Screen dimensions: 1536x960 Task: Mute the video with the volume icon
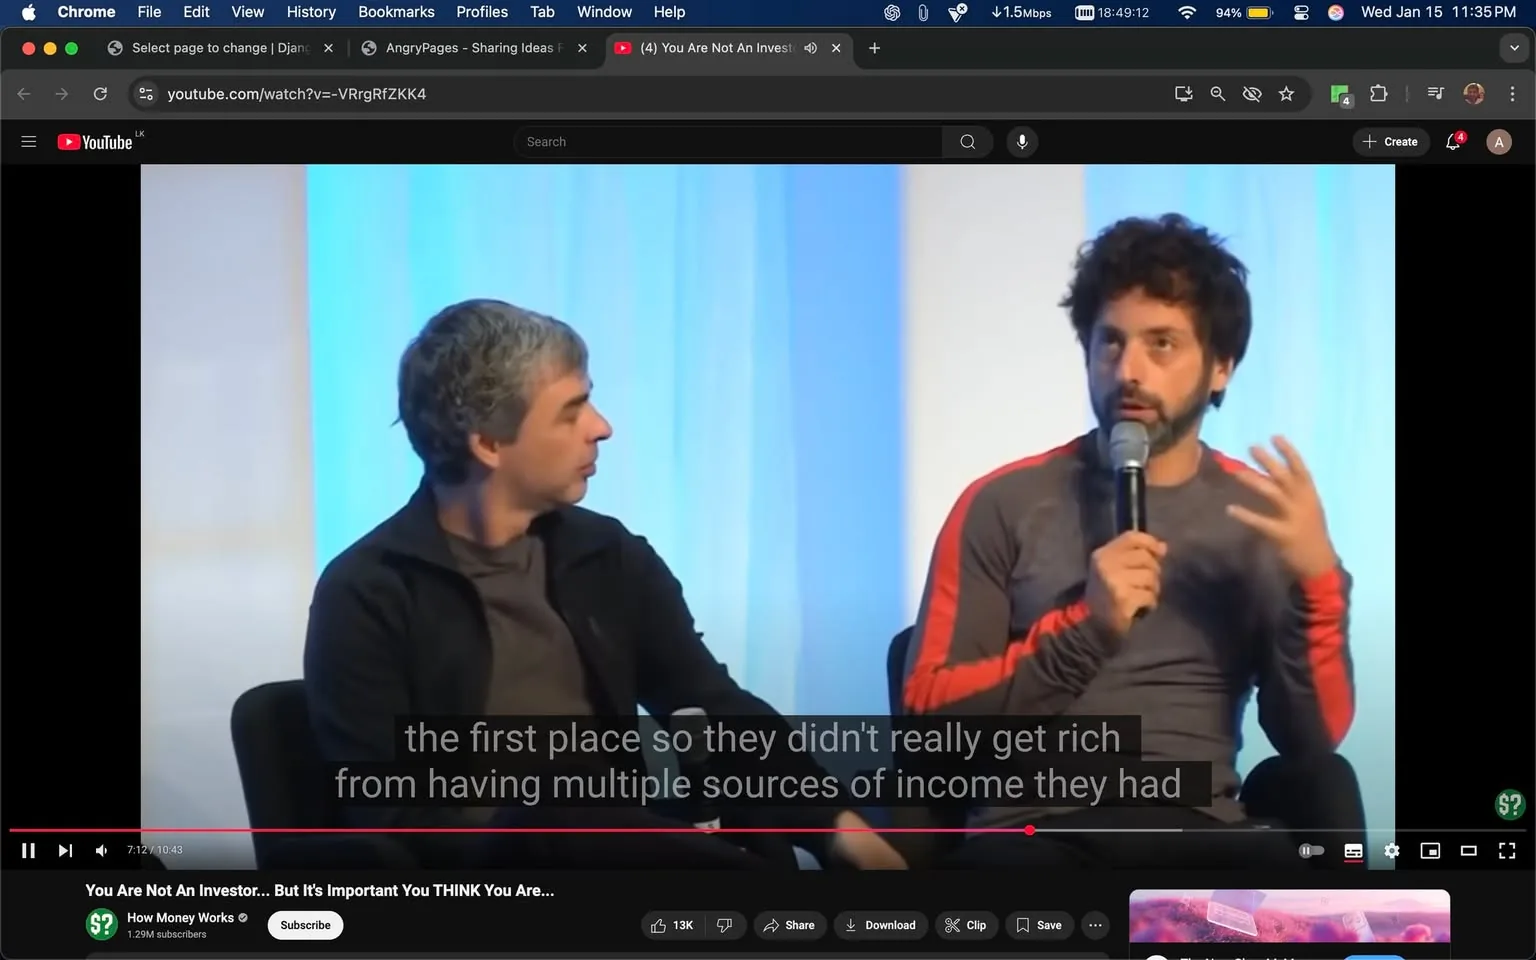(x=100, y=850)
